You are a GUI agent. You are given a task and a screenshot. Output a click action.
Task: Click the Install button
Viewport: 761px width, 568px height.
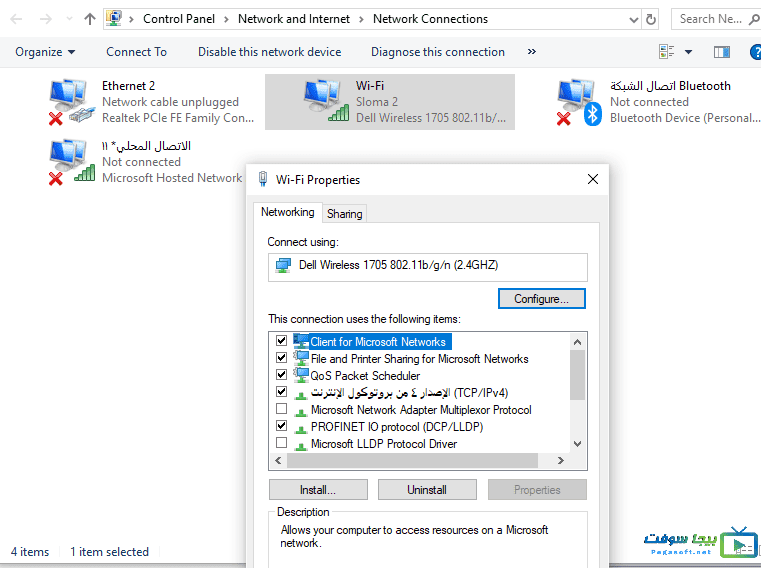(x=318, y=490)
